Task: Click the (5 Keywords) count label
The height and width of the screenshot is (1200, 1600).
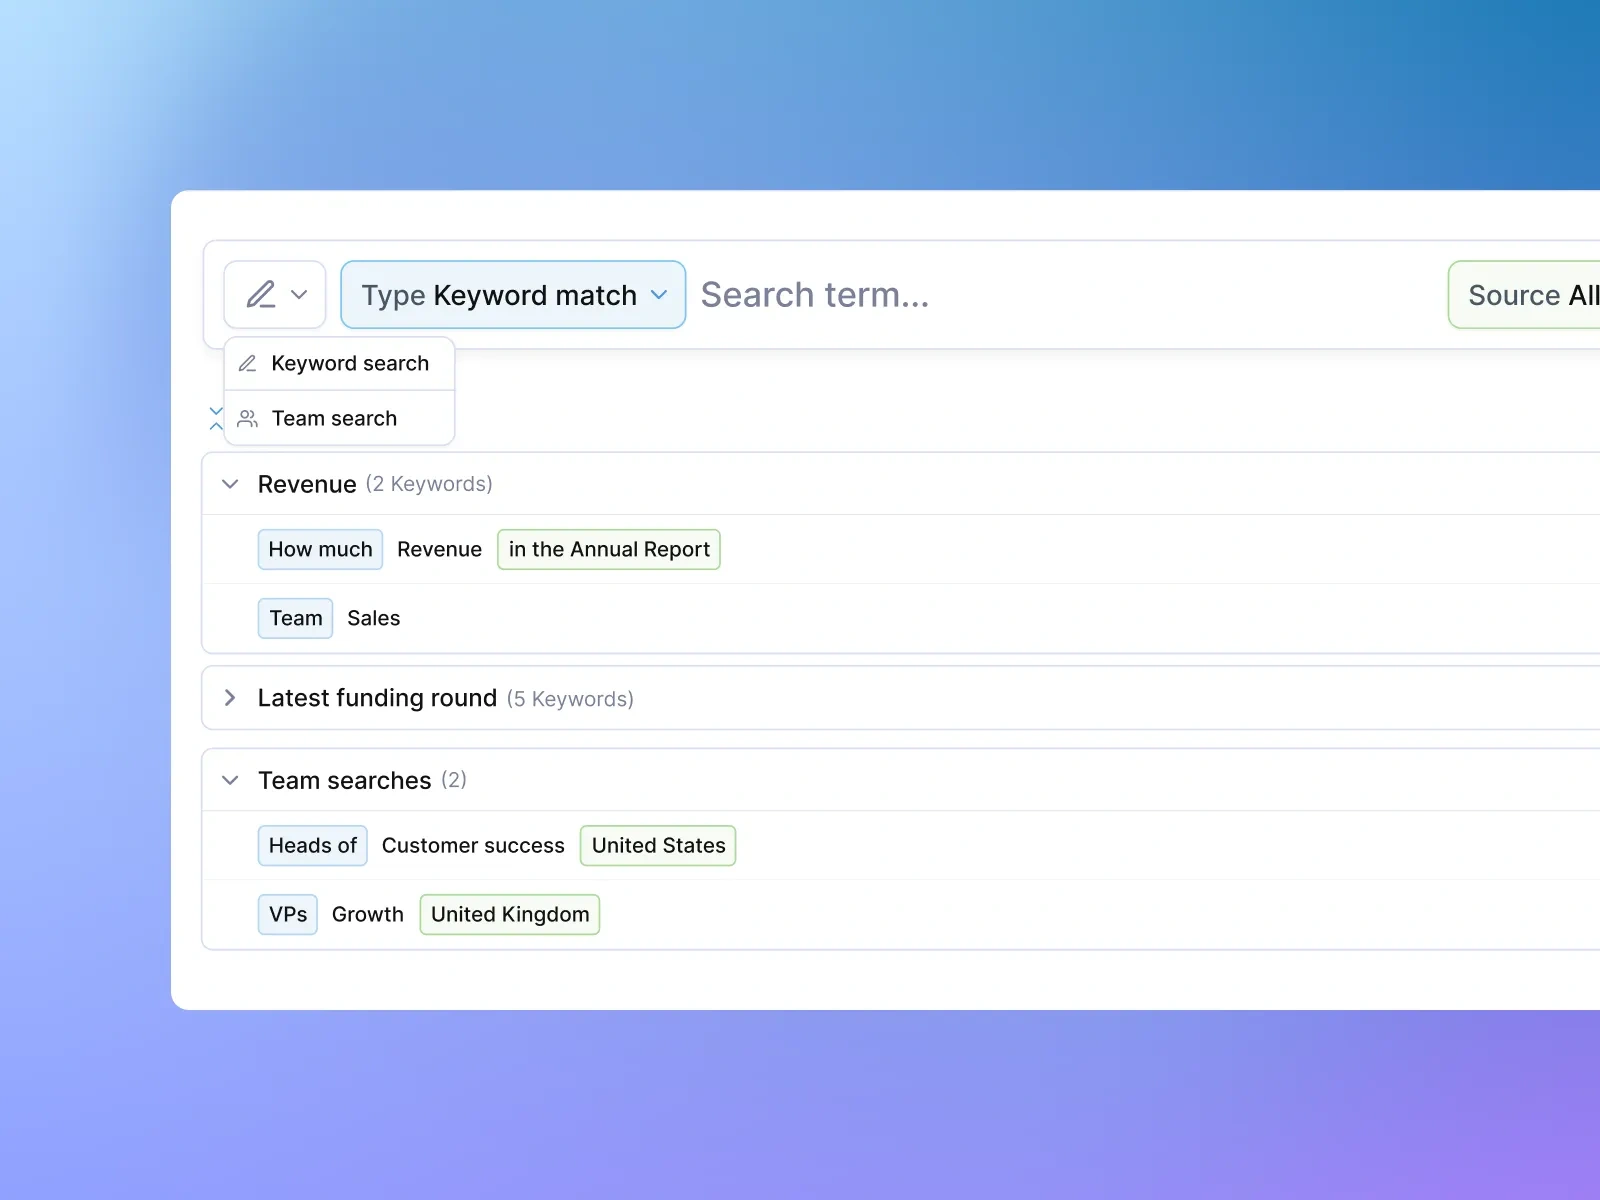Action: pos(570,699)
